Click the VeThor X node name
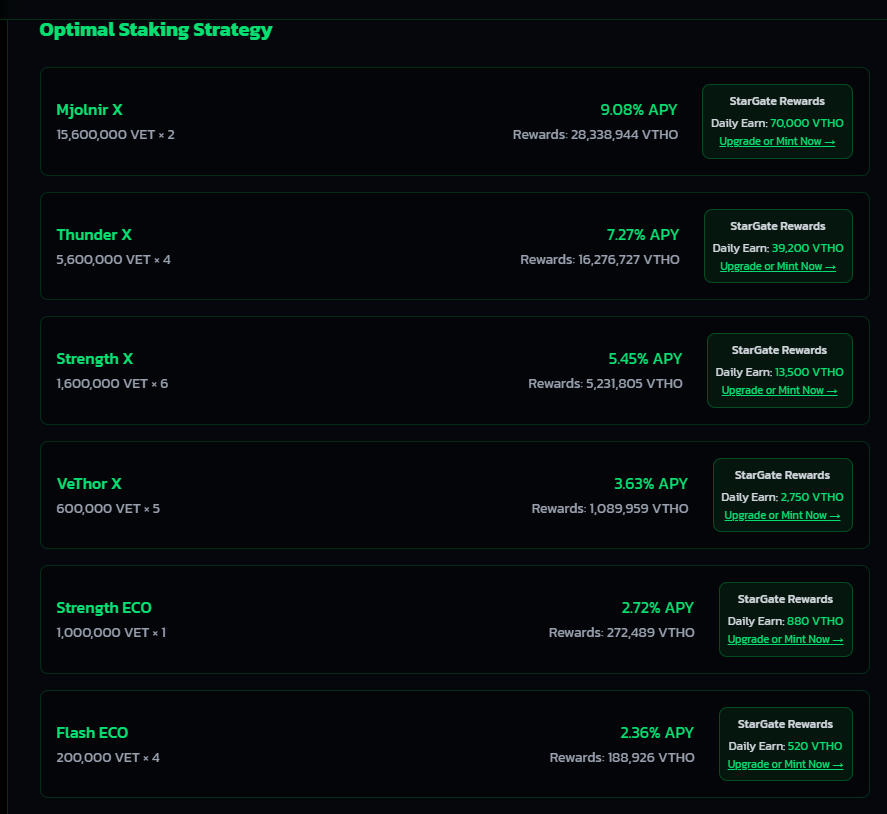Viewport: 887px width, 814px height. [x=89, y=483]
